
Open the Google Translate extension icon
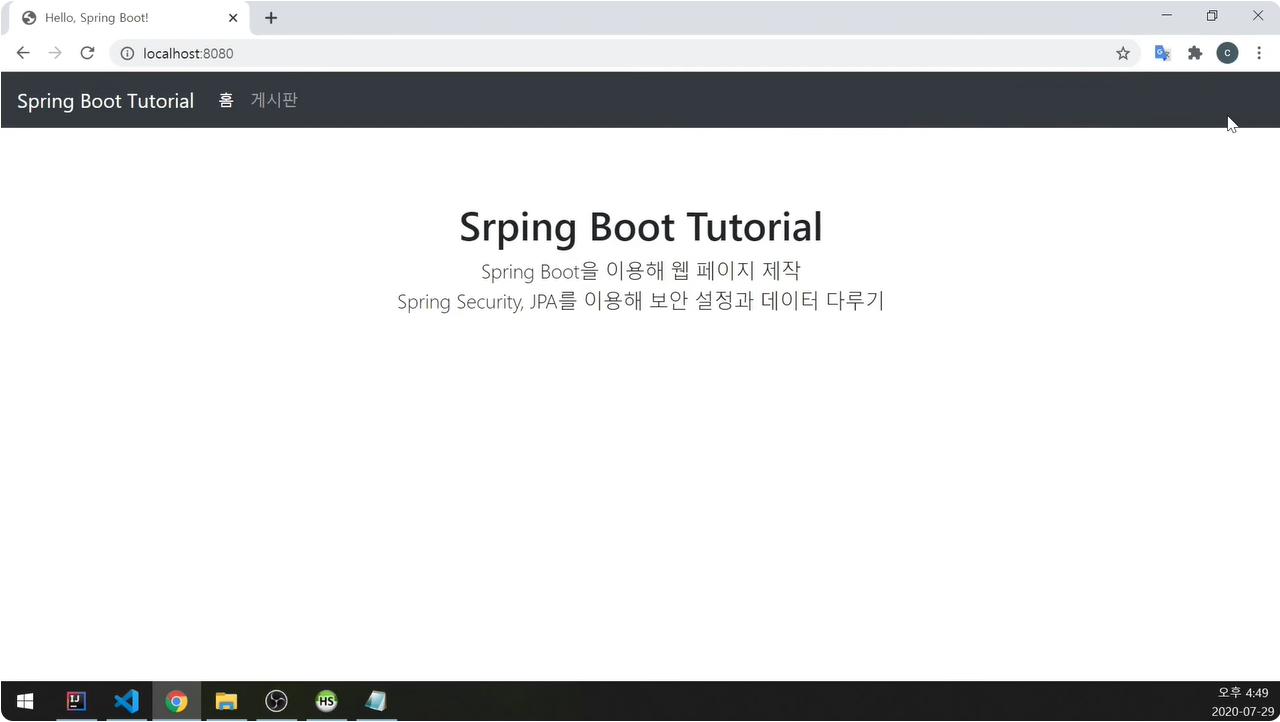point(1162,53)
